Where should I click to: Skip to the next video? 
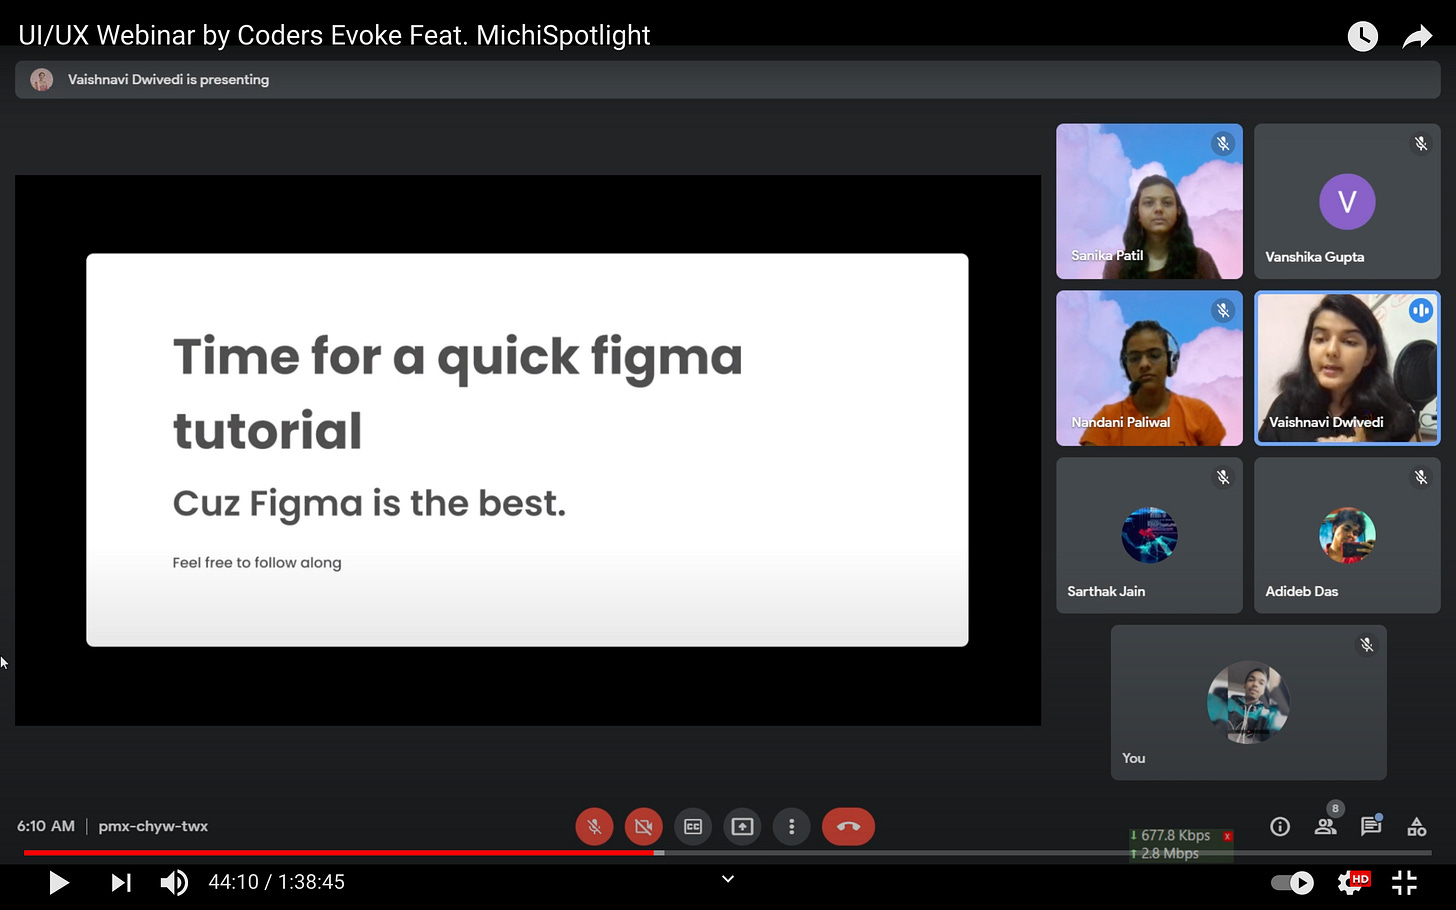[x=121, y=882]
